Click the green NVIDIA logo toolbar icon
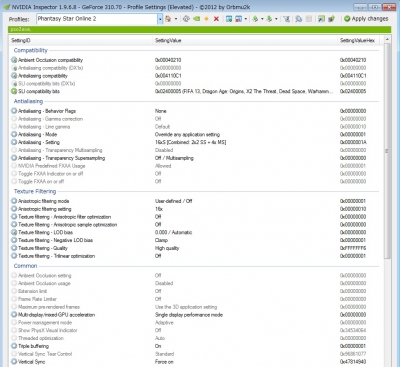Image resolution: width=400 pixels, height=367 pixels. pos(197,19)
